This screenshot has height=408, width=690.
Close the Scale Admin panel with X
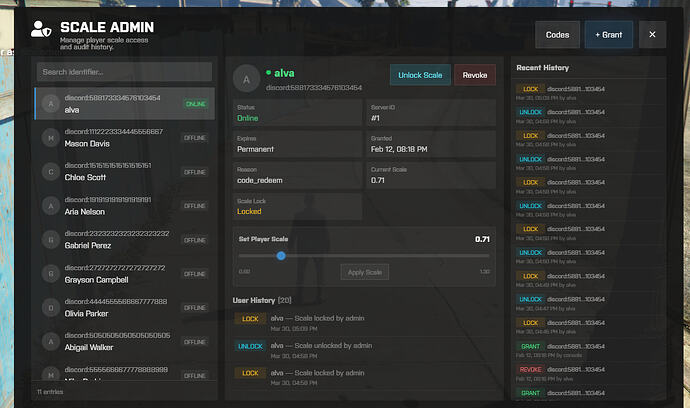[652, 35]
